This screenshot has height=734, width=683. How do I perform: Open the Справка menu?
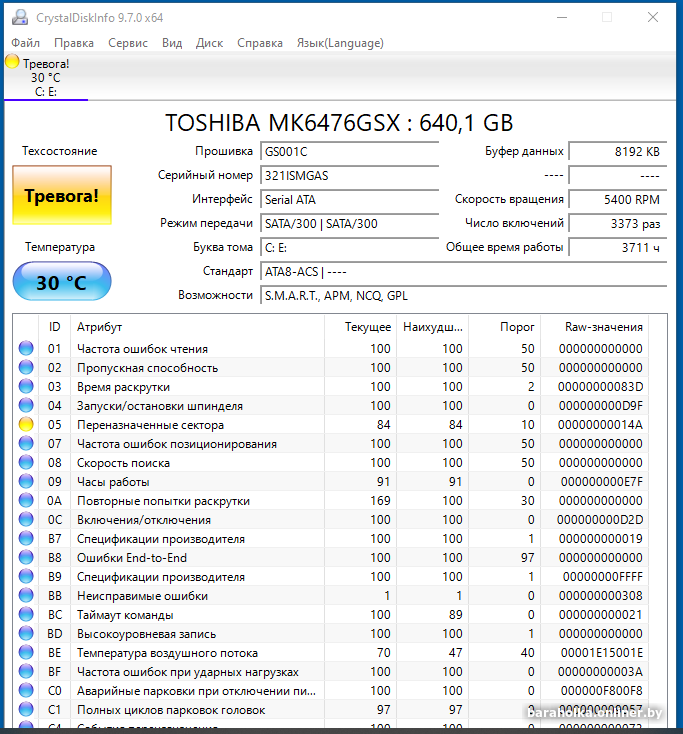point(260,43)
